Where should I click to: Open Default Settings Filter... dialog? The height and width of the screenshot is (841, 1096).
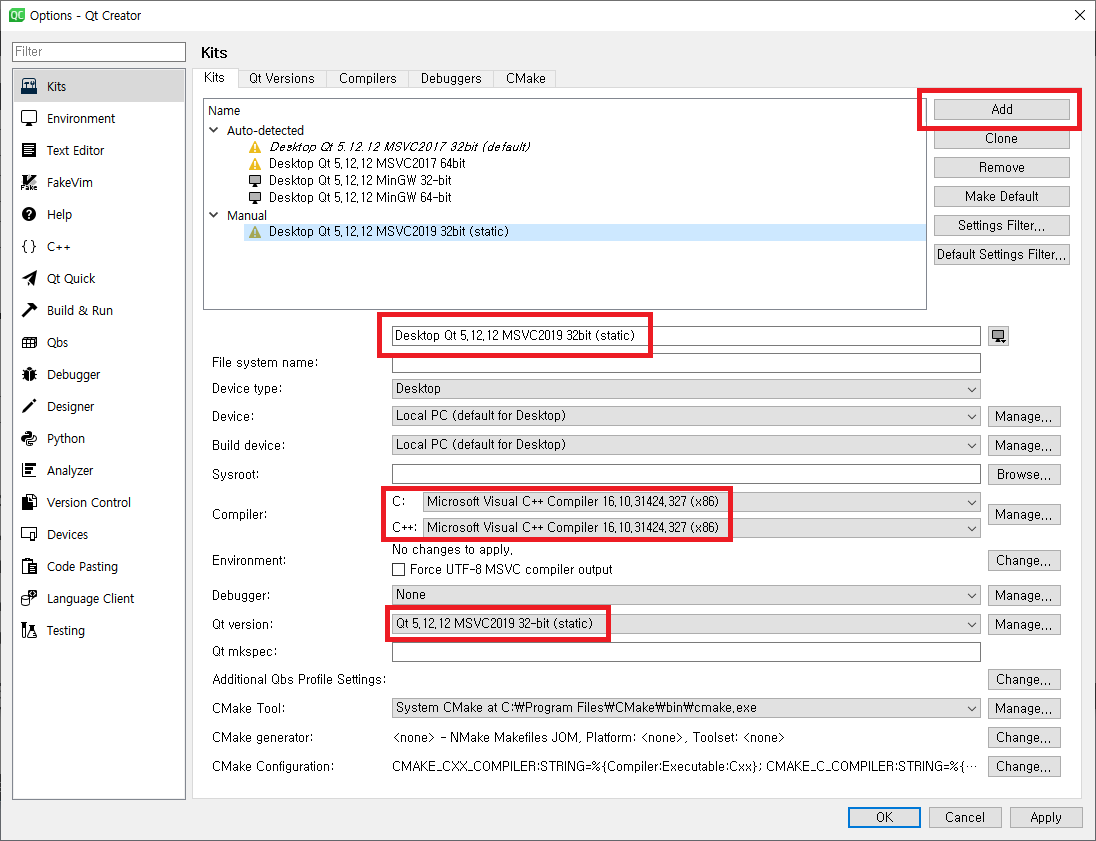point(1002,254)
